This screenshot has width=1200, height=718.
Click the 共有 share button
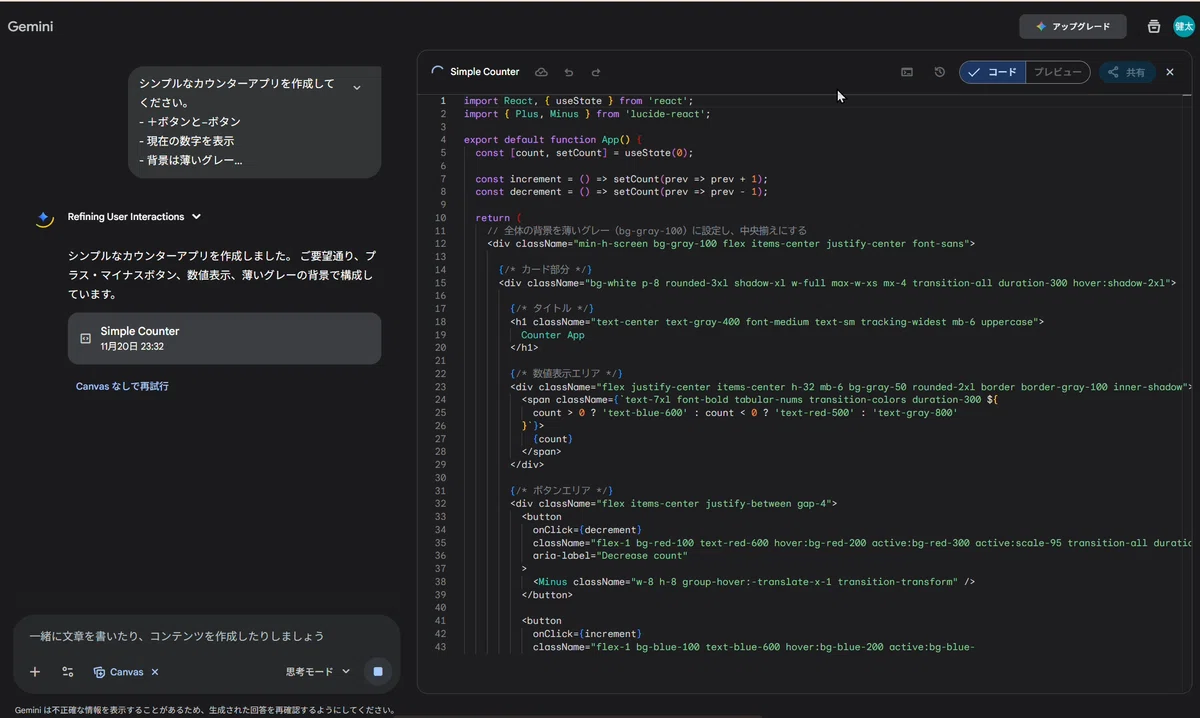(x=1127, y=72)
